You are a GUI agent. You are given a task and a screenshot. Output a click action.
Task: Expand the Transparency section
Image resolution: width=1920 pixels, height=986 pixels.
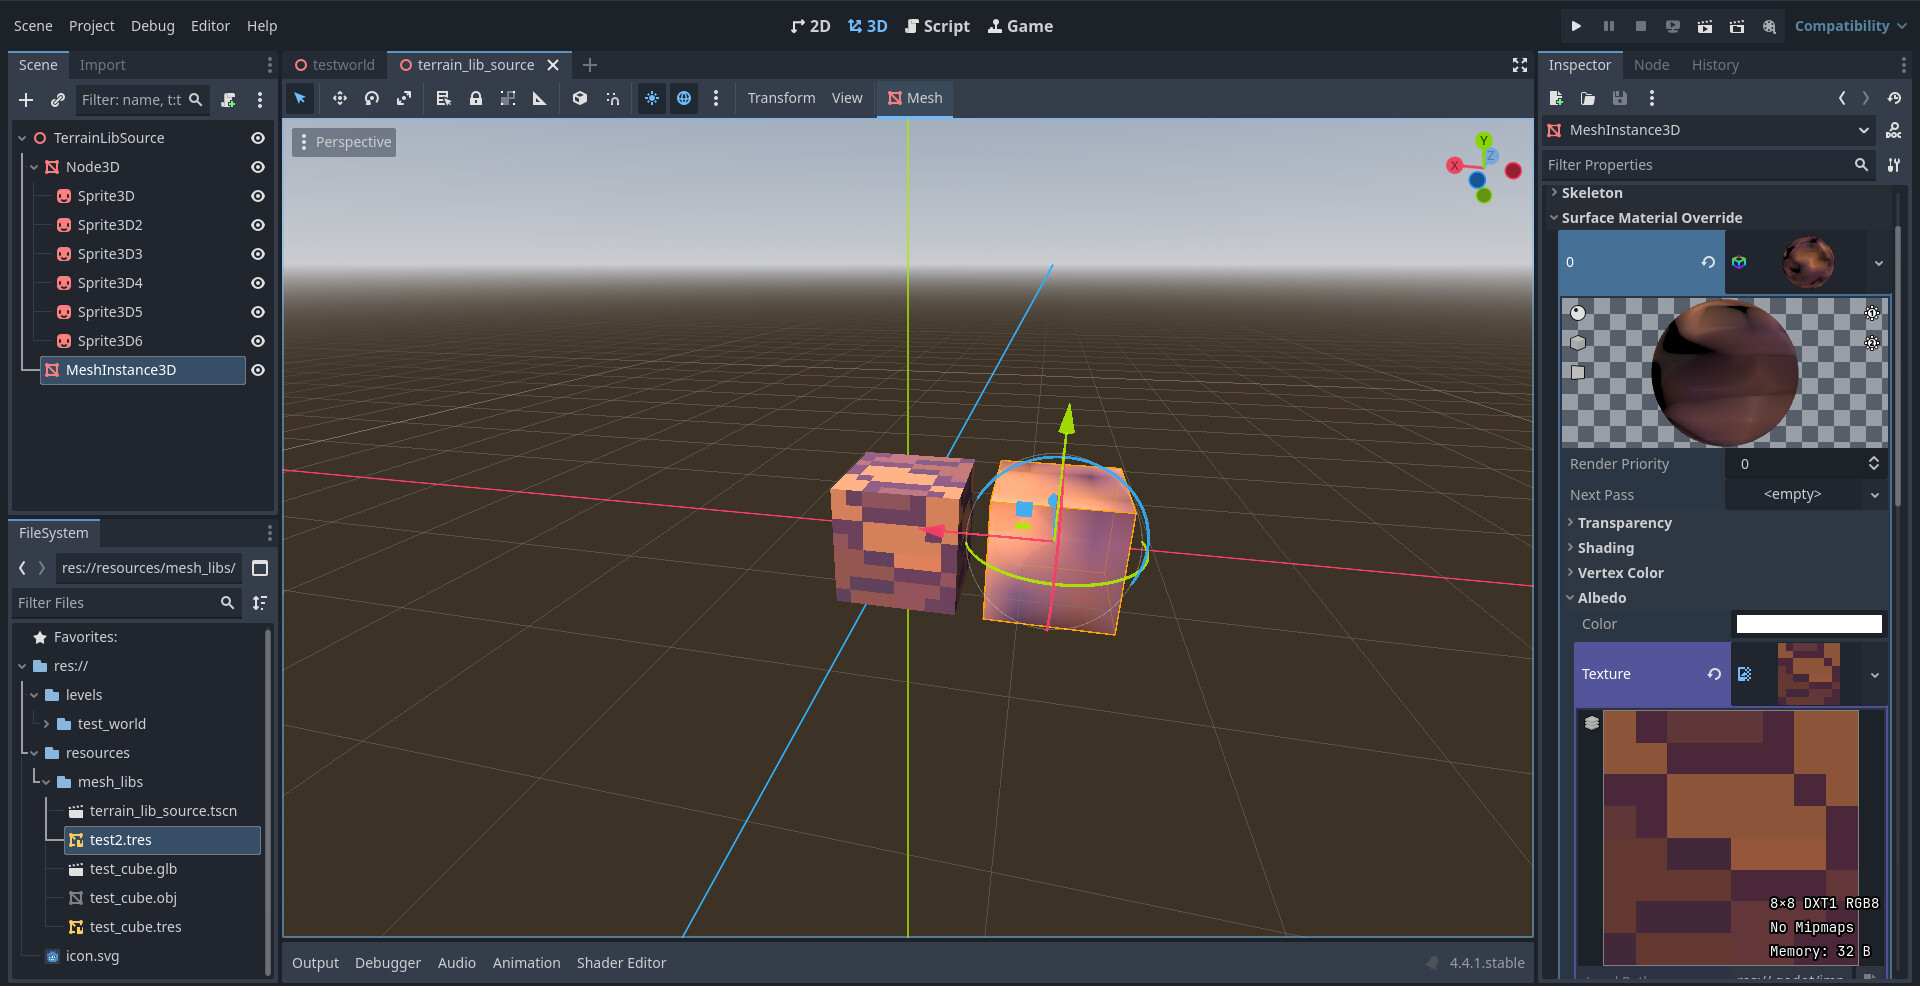[1624, 523]
